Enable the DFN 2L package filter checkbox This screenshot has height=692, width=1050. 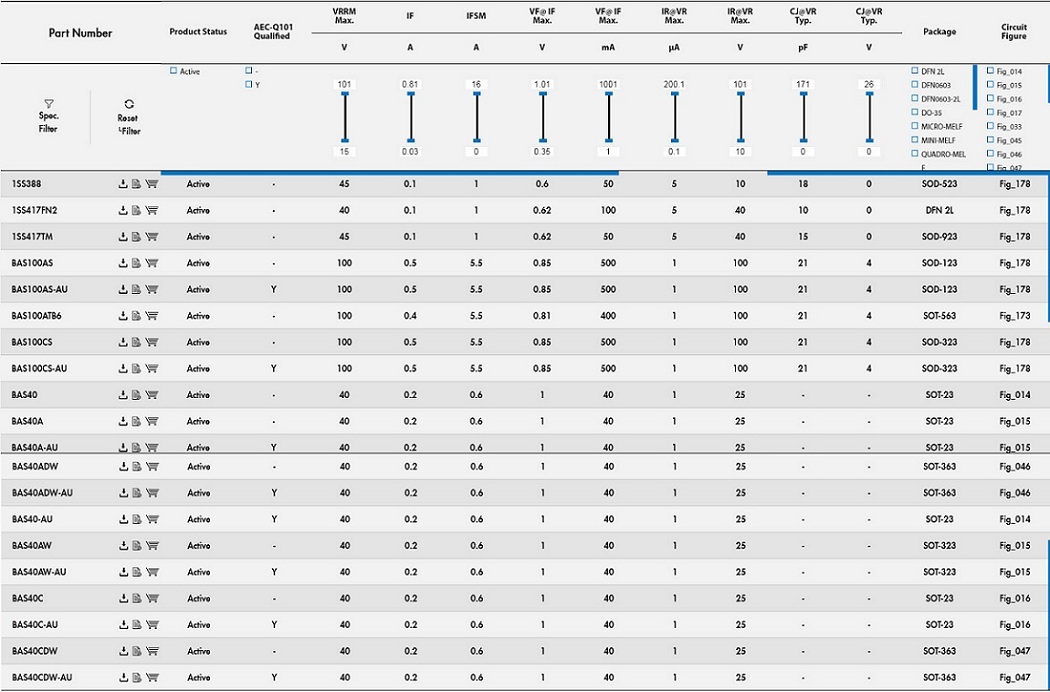[914, 71]
